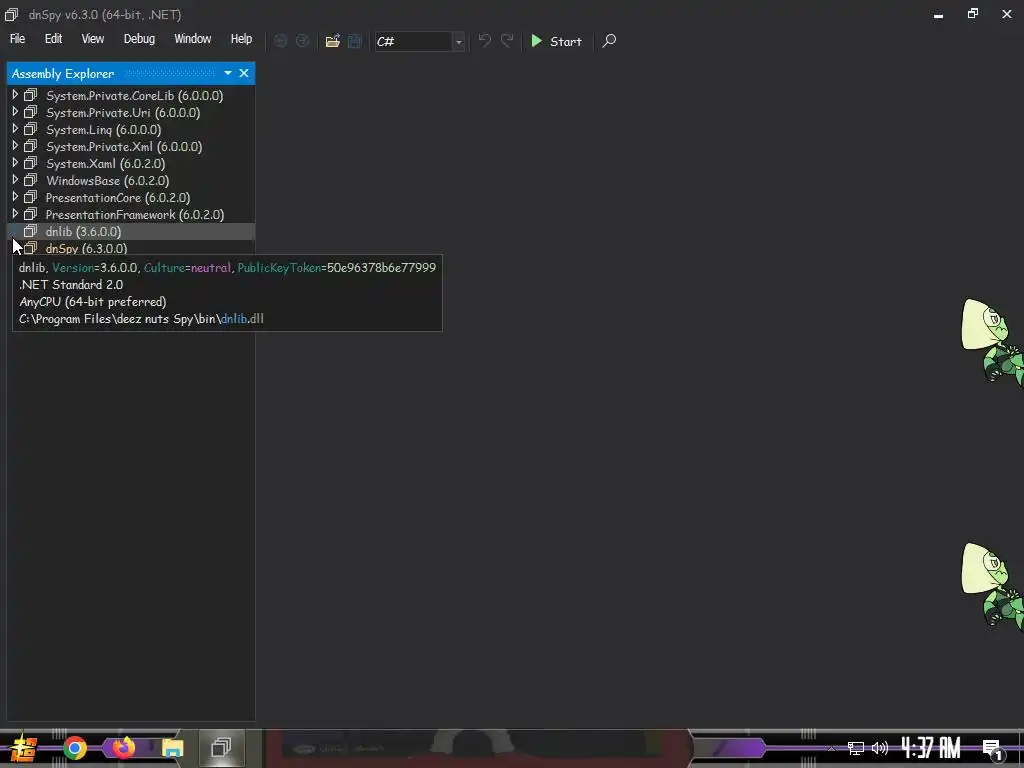
Task: Click assembly icon beside System.Private.CoreLib
Action: tap(30, 95)
